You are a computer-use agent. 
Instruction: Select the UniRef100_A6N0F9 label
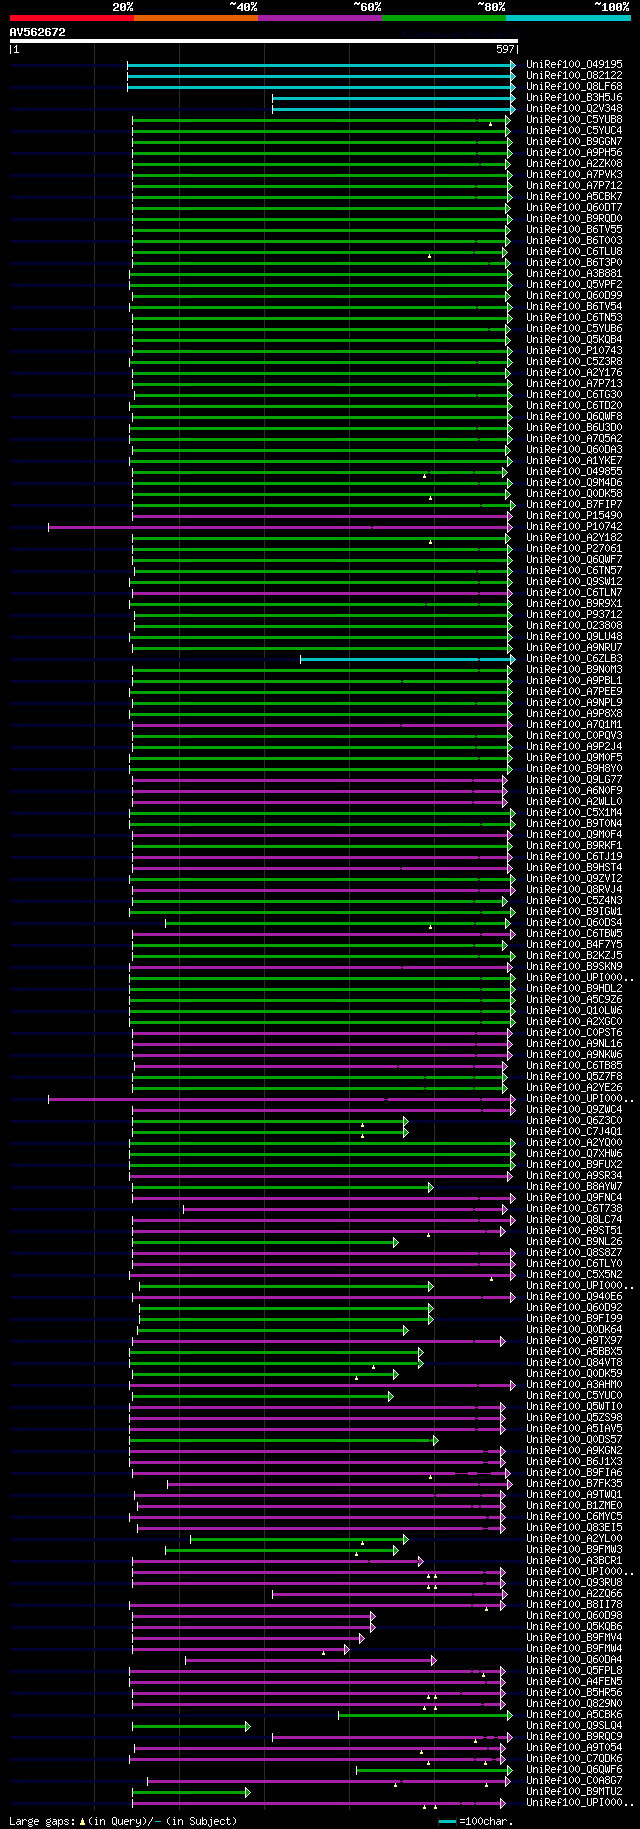click(574, 790)
